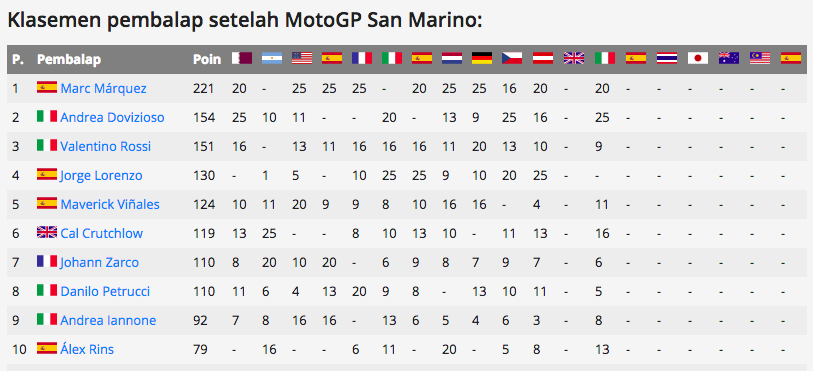Click the Japan flag column header
This screenshot has height=371, width=813.
click(698, 58)
